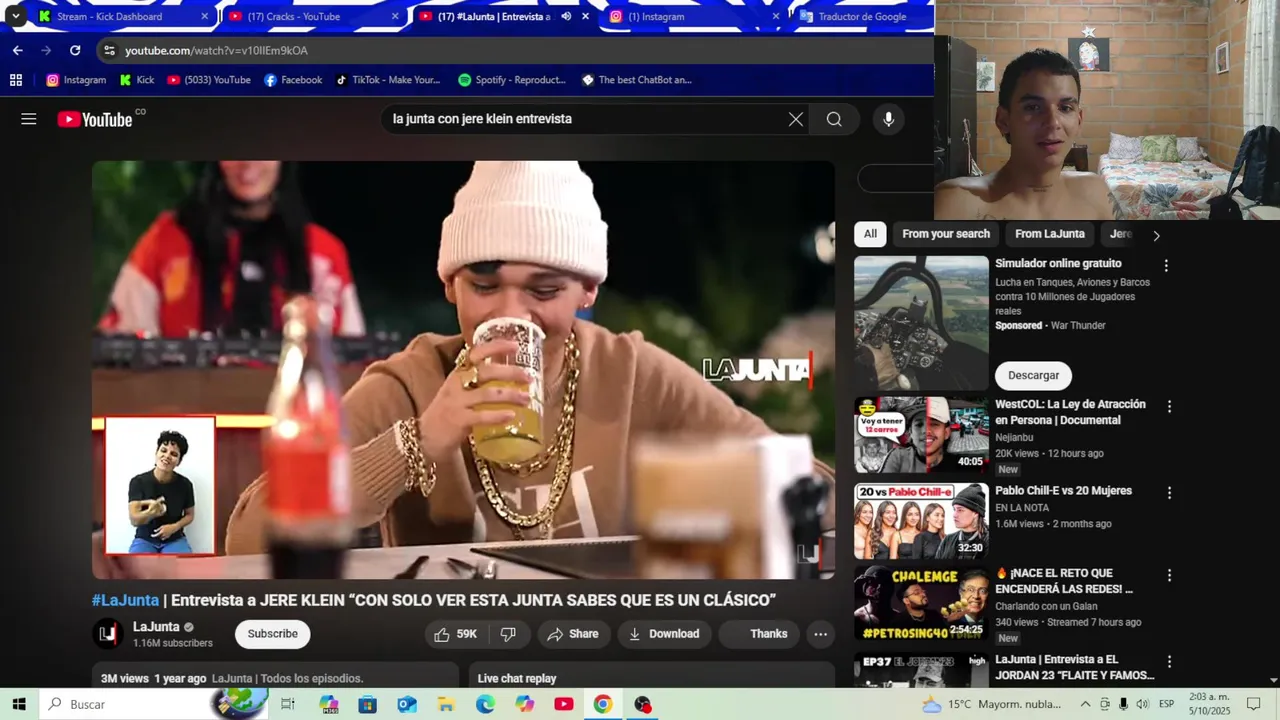Open more actions ellipsis under video
This screenshot has height=720, width=1280.
820,634
